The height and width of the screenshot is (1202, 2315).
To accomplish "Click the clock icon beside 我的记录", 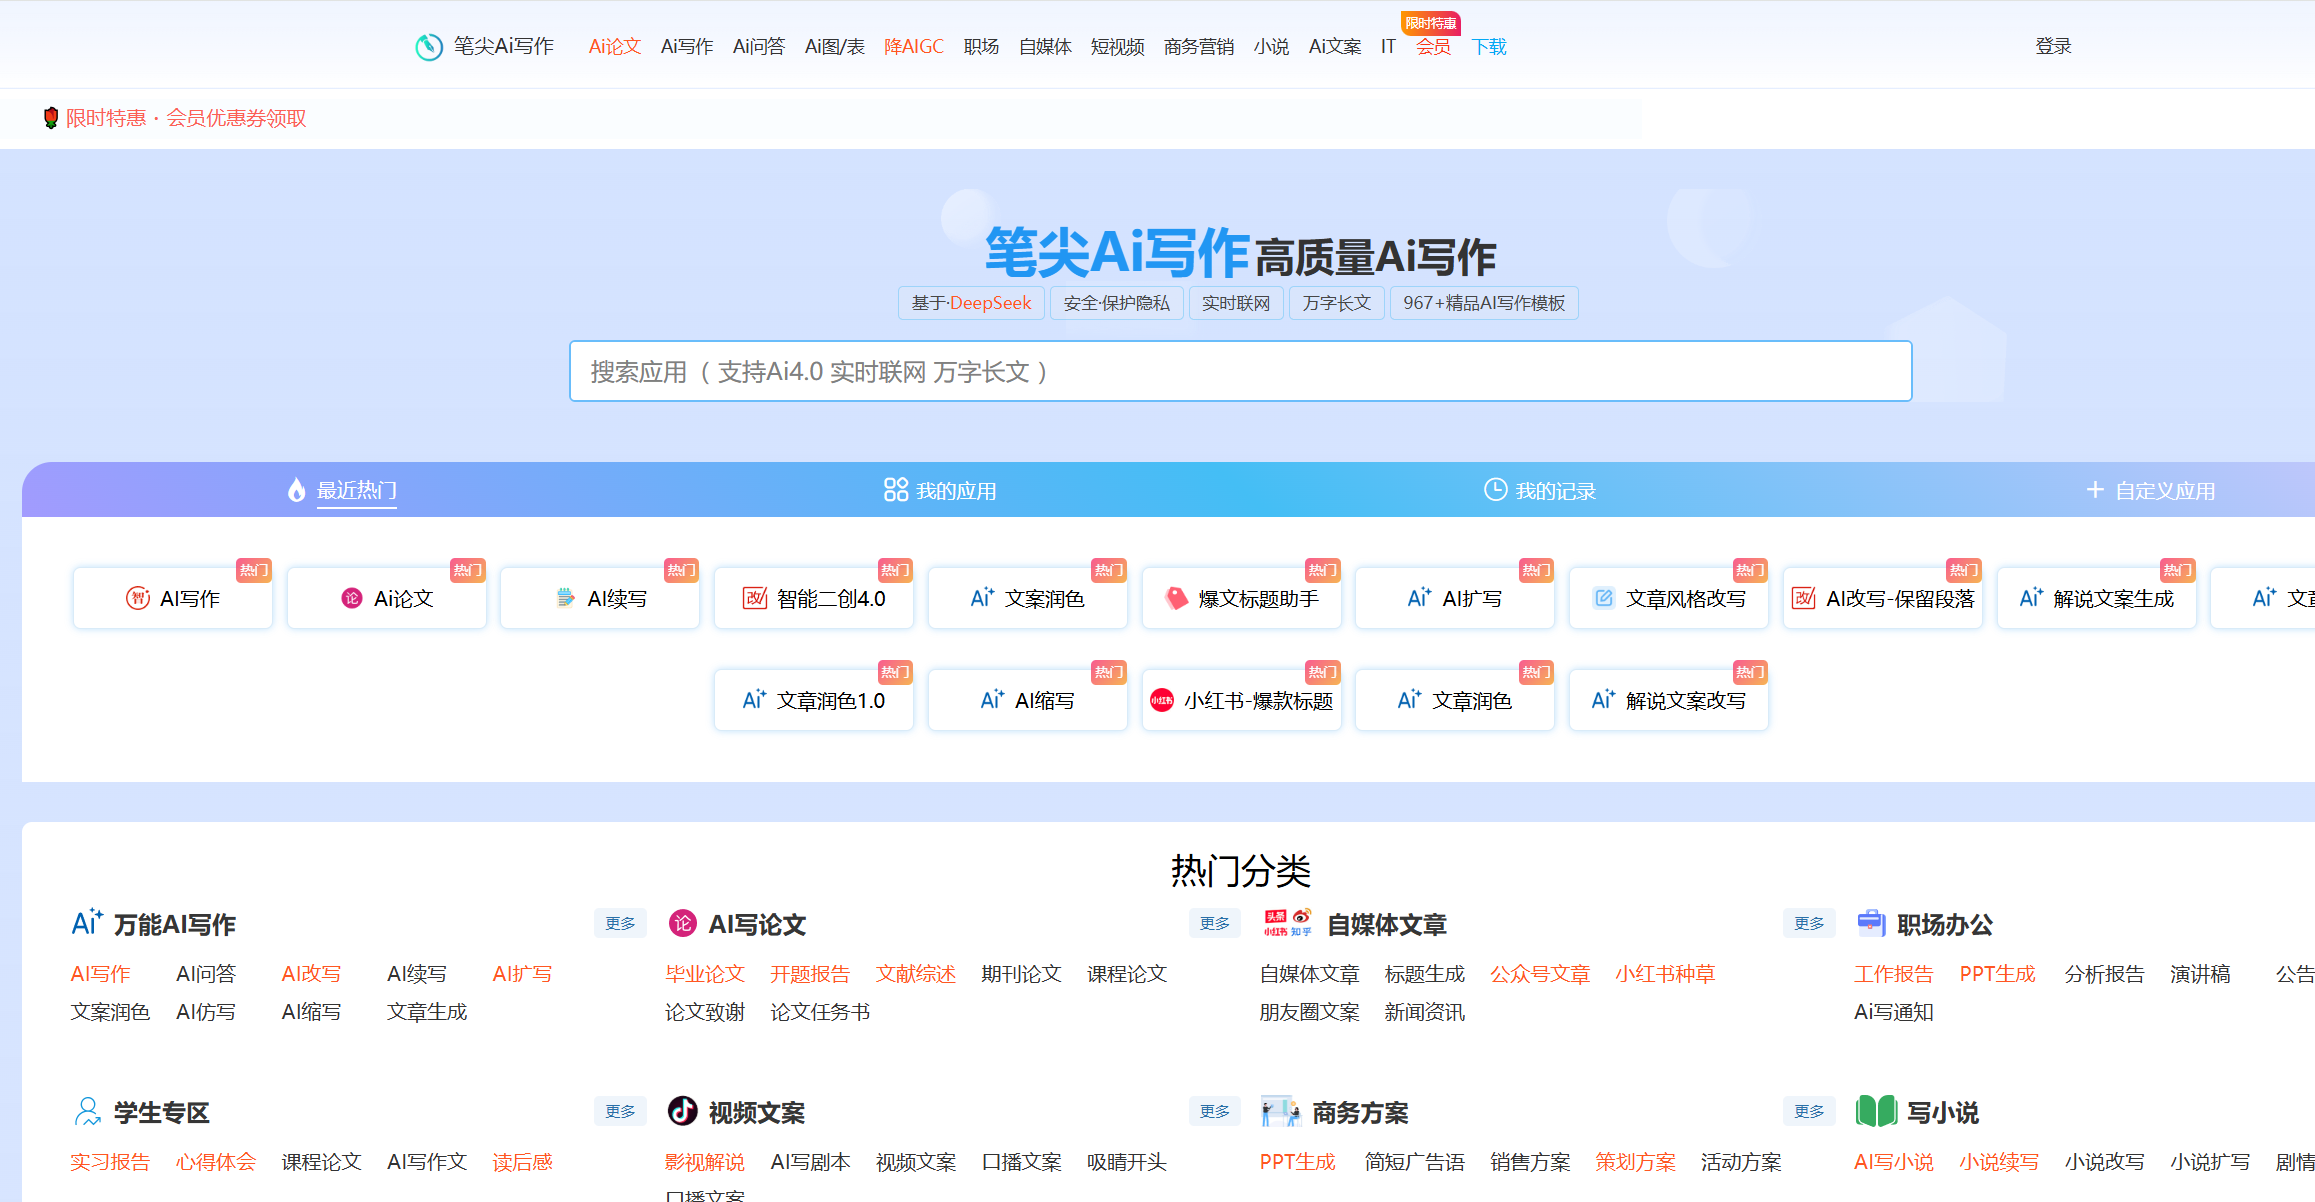I will coord(1494,490).
